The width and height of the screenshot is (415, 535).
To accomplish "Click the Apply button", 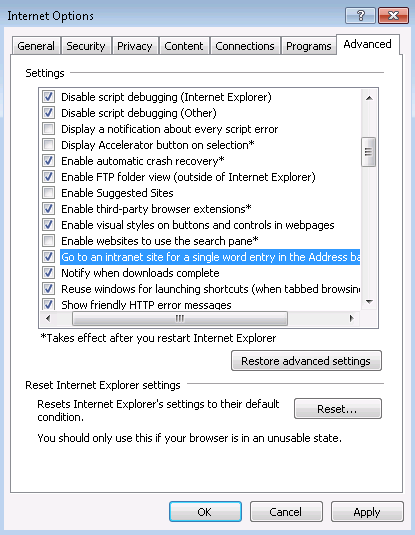I will pos(367,512).
